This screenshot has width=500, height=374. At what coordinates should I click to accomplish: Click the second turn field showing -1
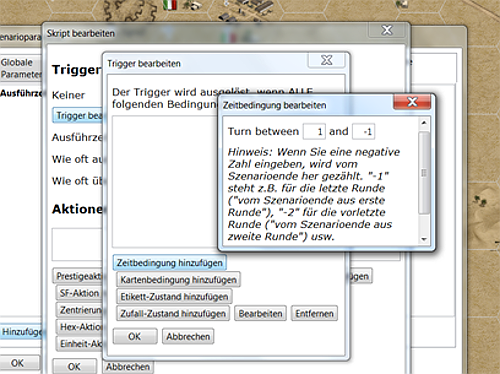pos(364,131)
